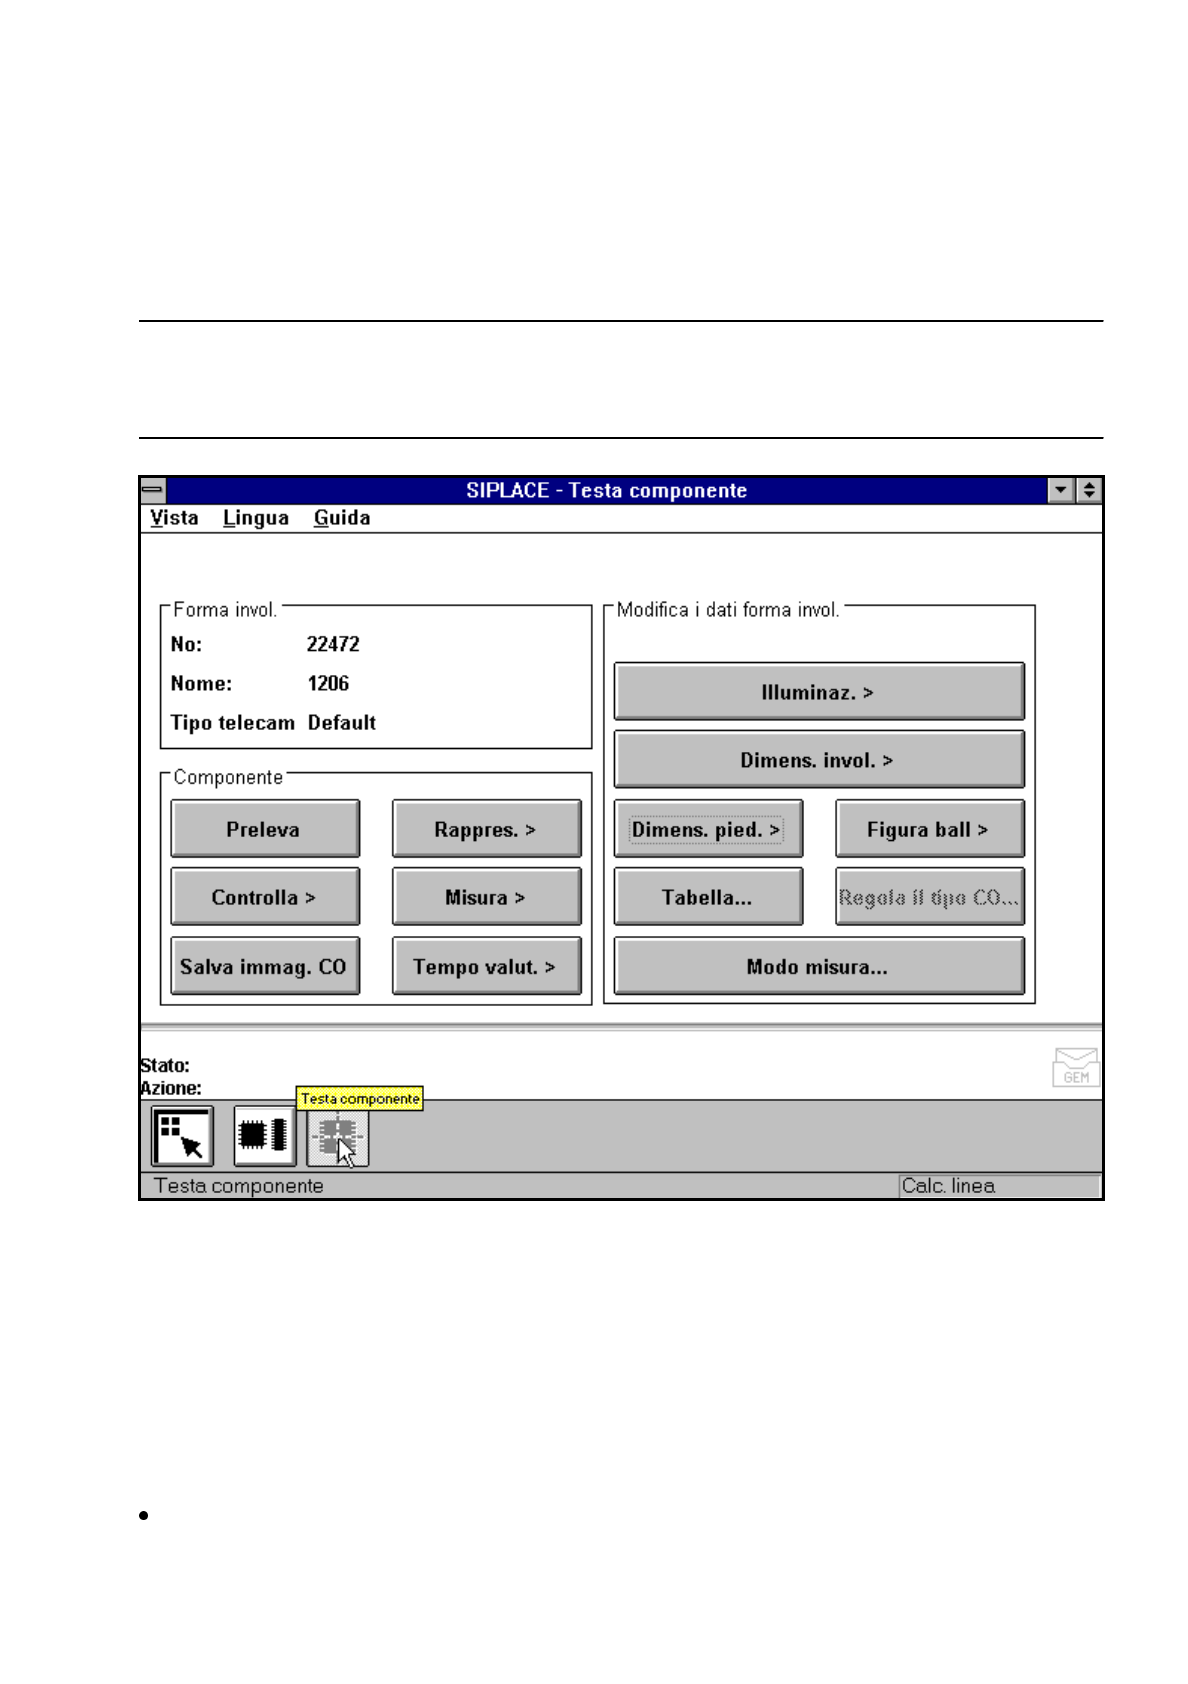1188x1684 pixels.
Task: Select the chip component toolbar icon
Action: click(264, 1136)
